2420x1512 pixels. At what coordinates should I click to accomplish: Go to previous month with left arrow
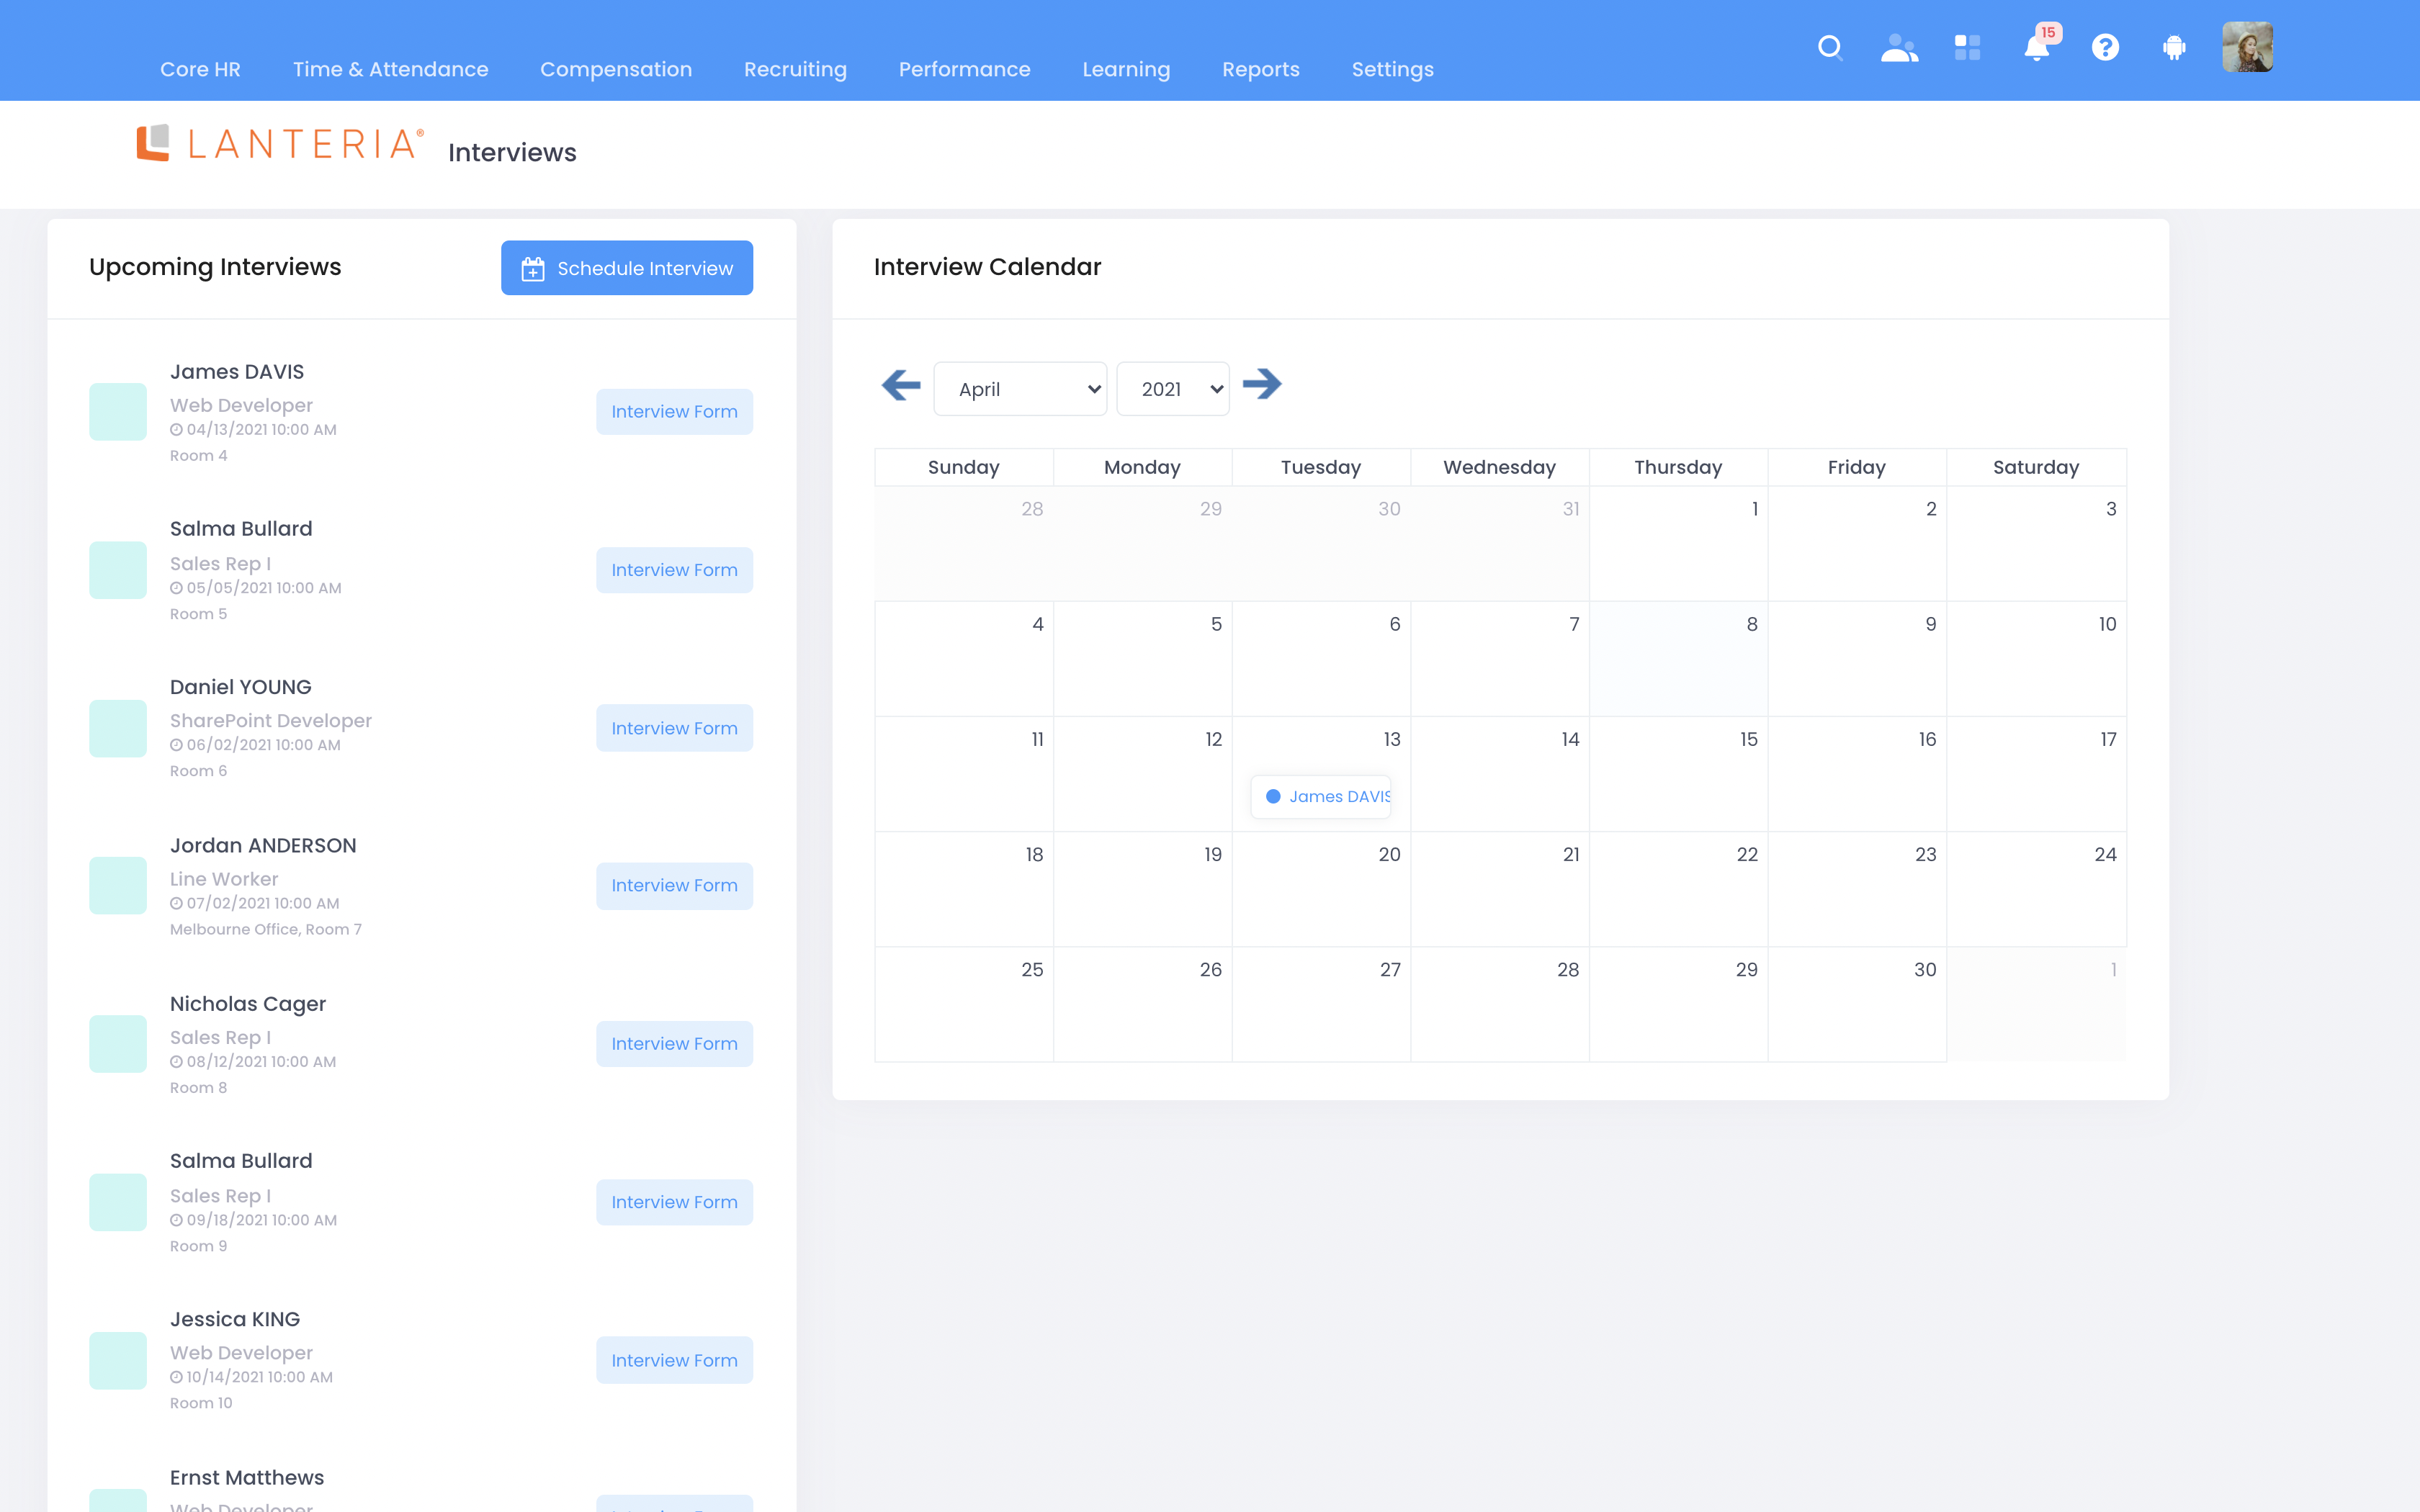coord(901,385)
